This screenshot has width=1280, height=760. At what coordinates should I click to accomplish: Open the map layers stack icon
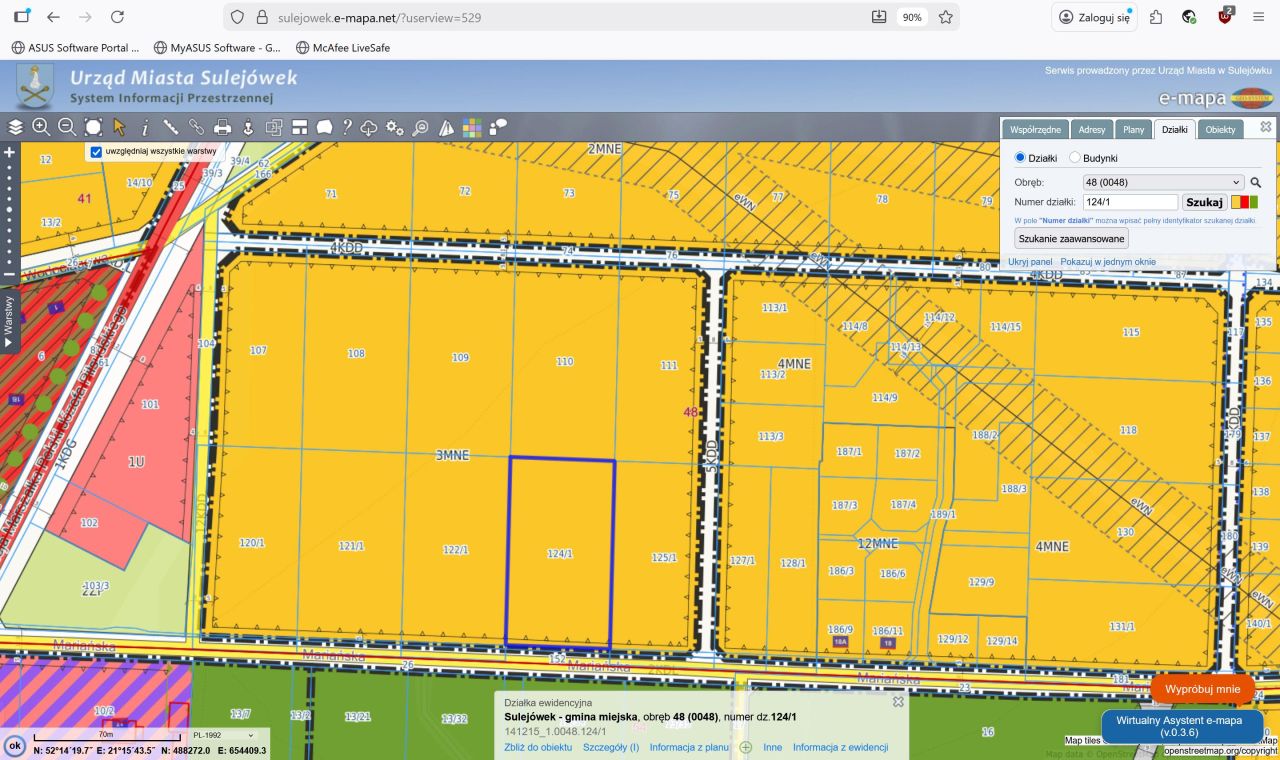point(15,127)
